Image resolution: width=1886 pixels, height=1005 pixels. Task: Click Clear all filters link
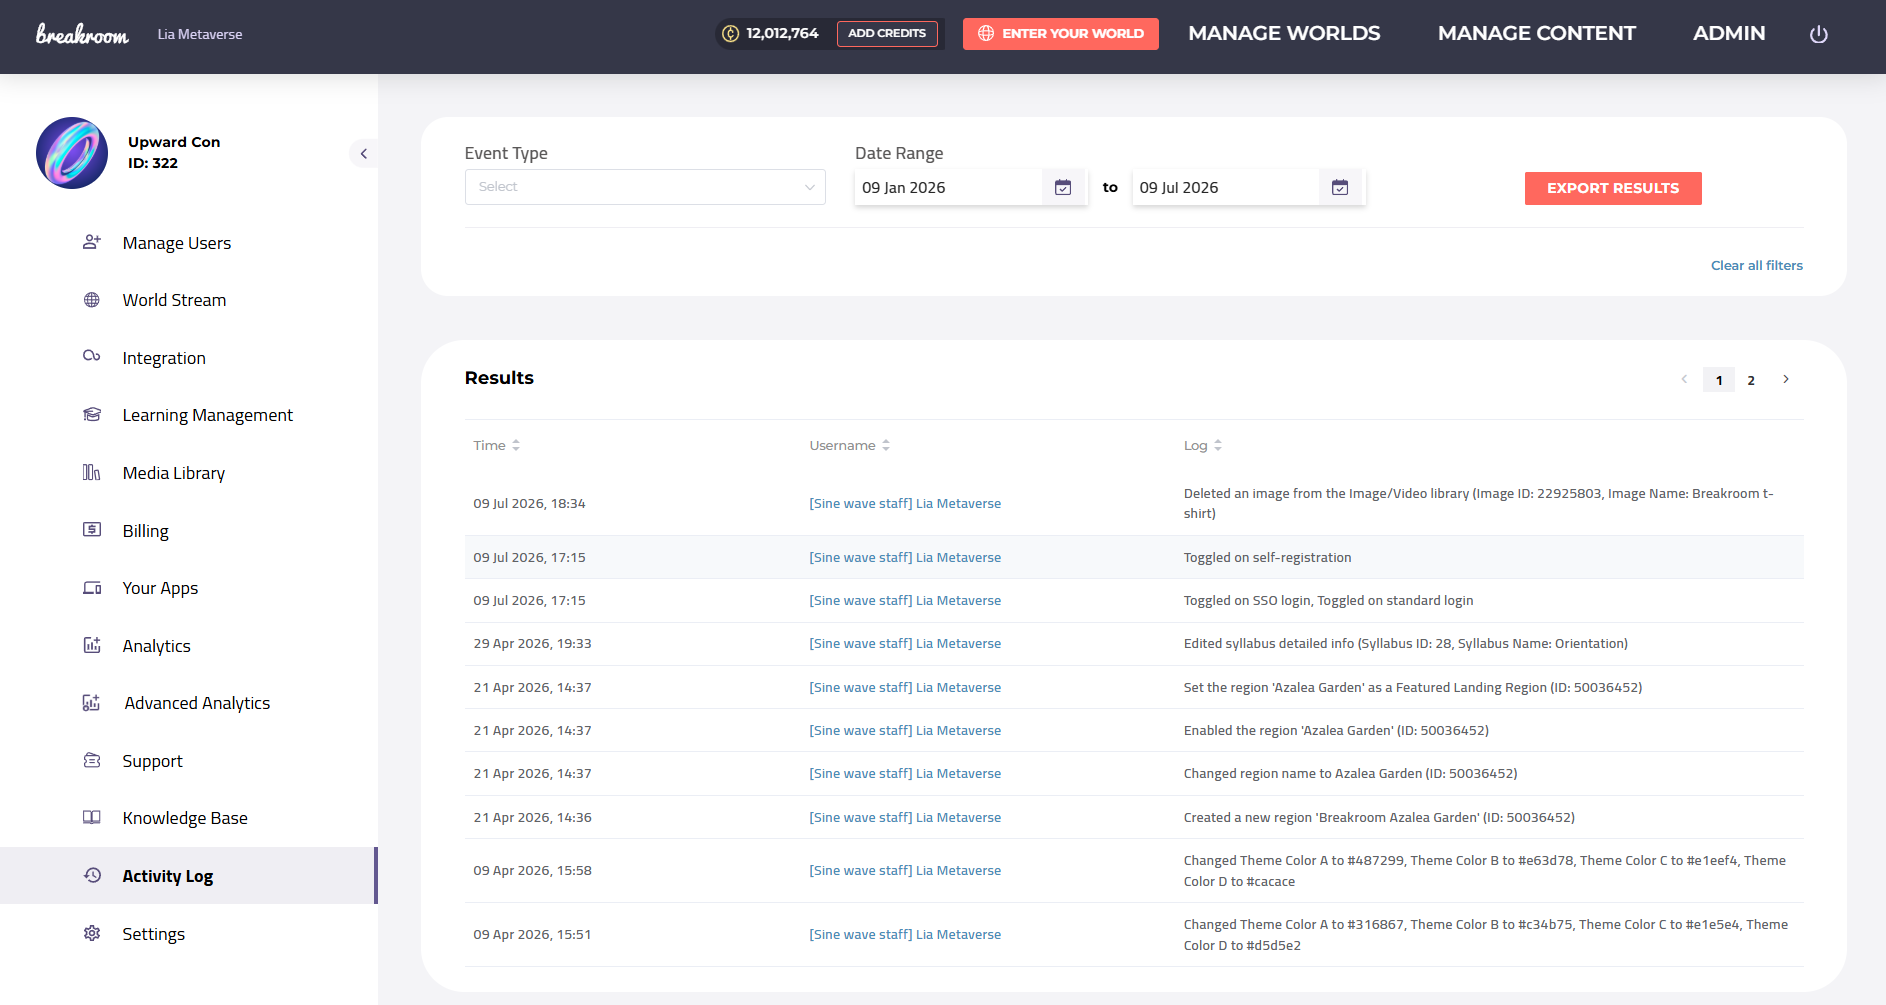(x=1757, y=265)
